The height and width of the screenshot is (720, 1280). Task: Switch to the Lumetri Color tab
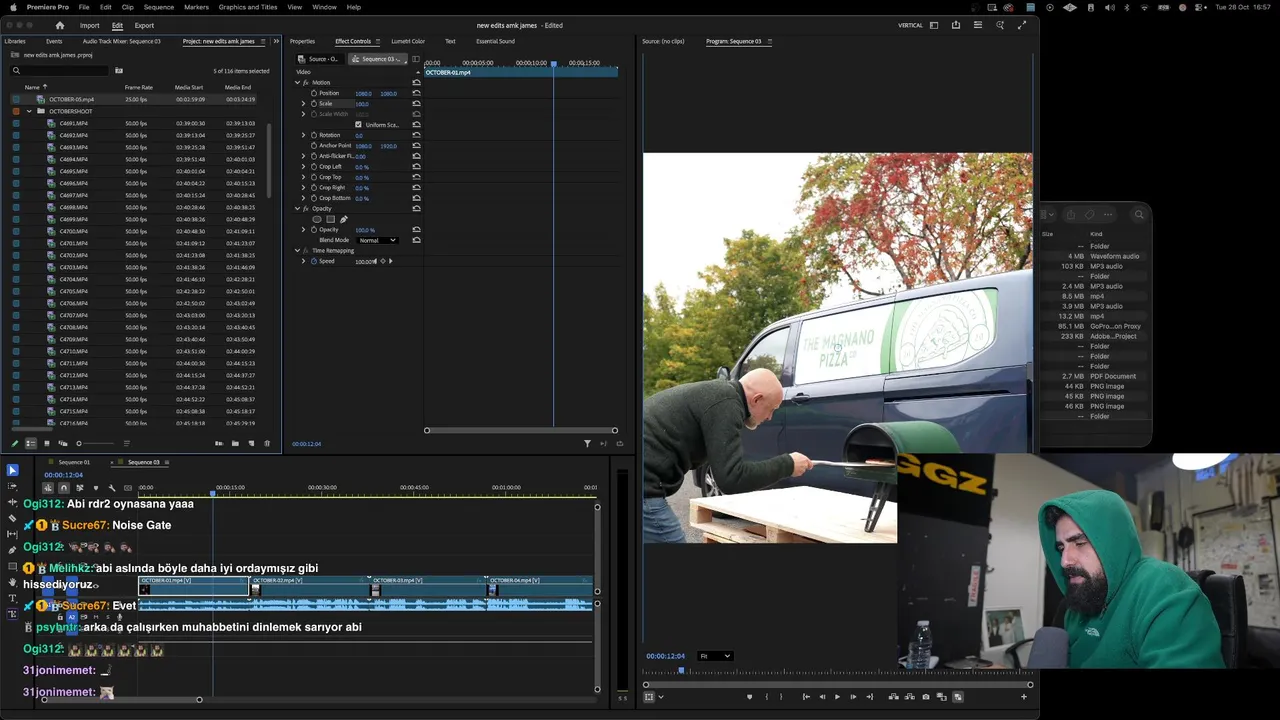tap(408, 41)
